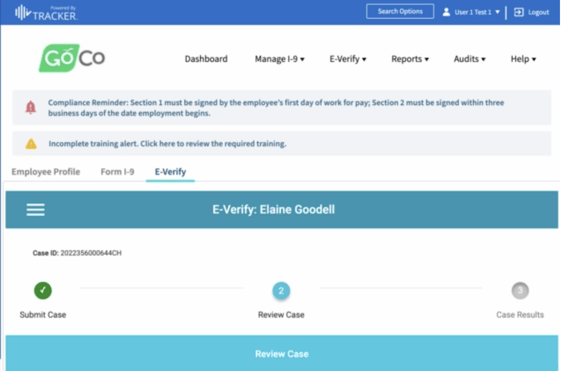Open the hamburger menu in E-Verify header
Image resolution: width=565 pixels, height=371 pixels.
35,210
